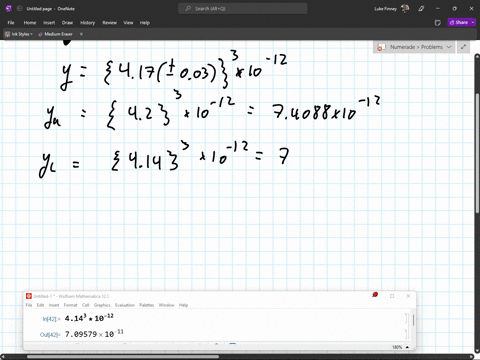Open the View tab in OneNote

128,23
